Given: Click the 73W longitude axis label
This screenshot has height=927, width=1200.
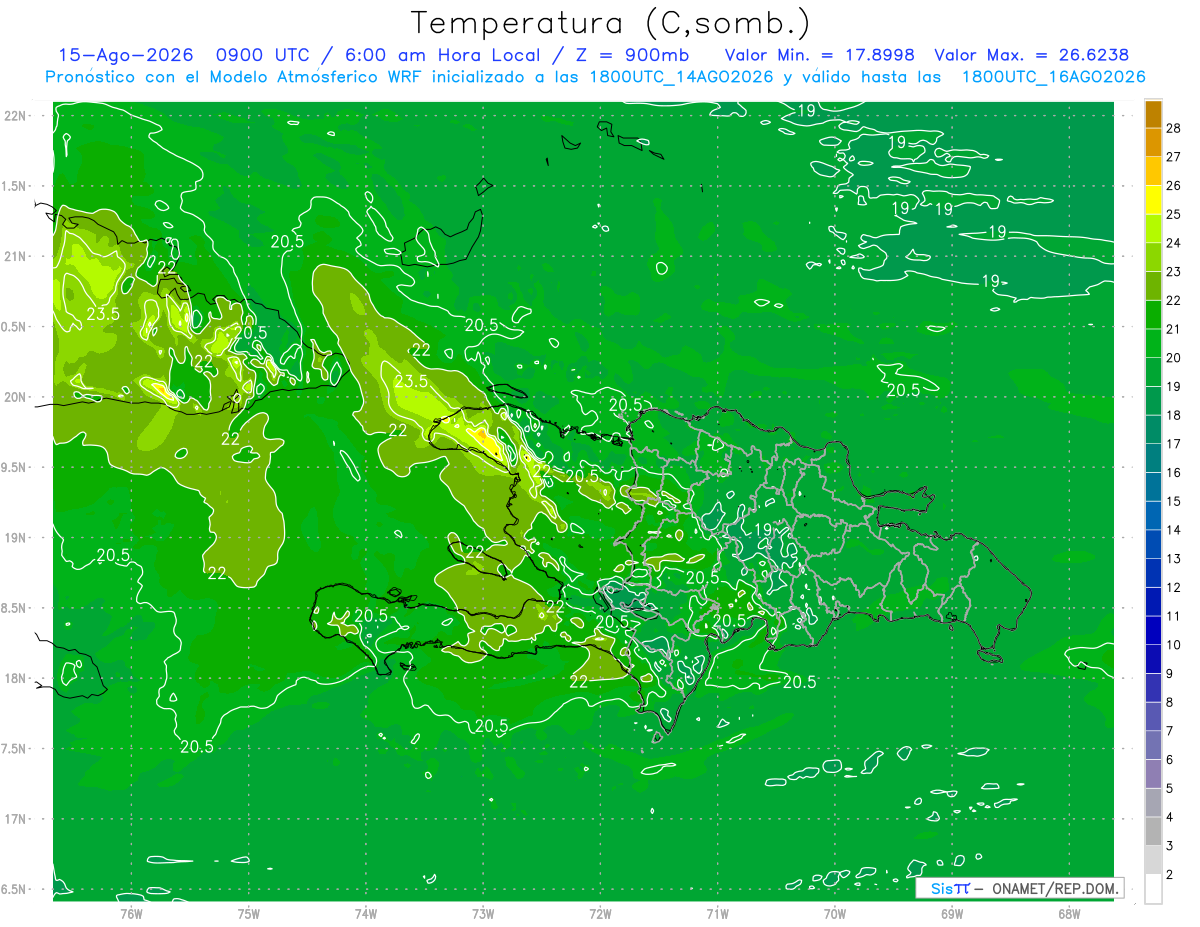Looking at the screenshot, I should [483, 913].
